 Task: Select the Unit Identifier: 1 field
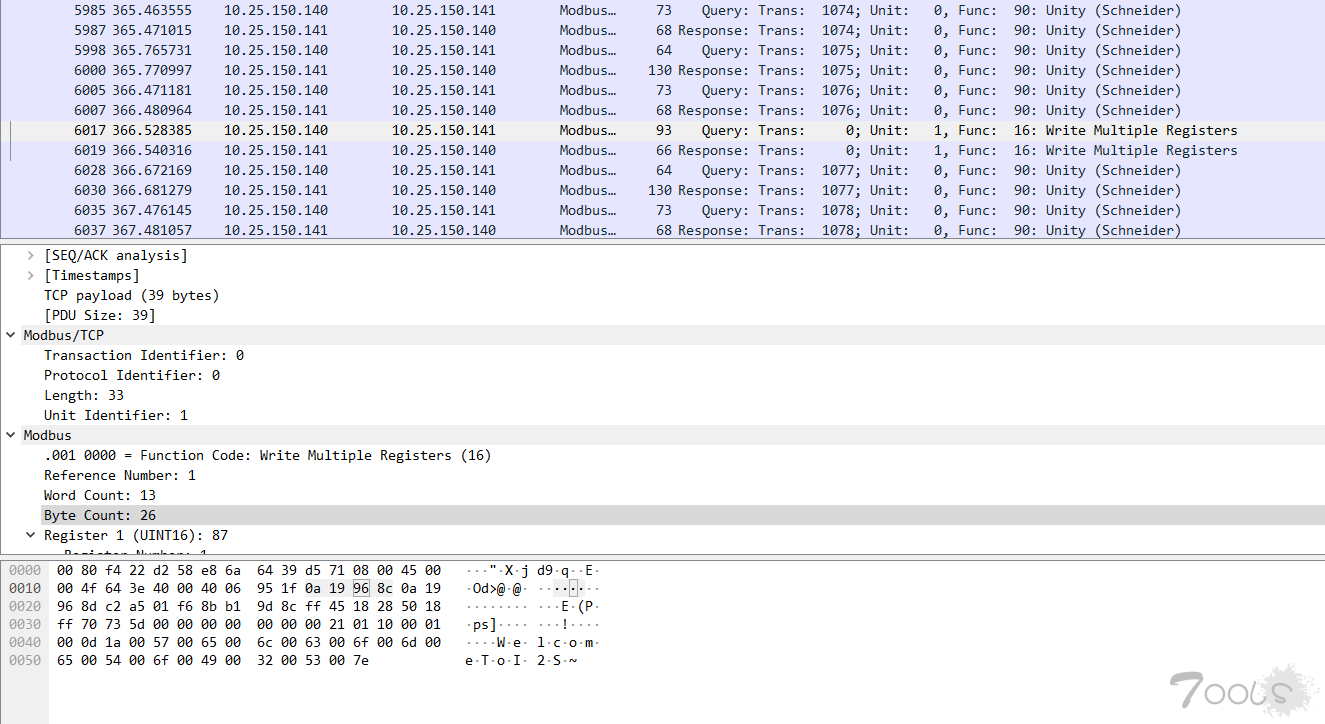click(x=115, y=415)
